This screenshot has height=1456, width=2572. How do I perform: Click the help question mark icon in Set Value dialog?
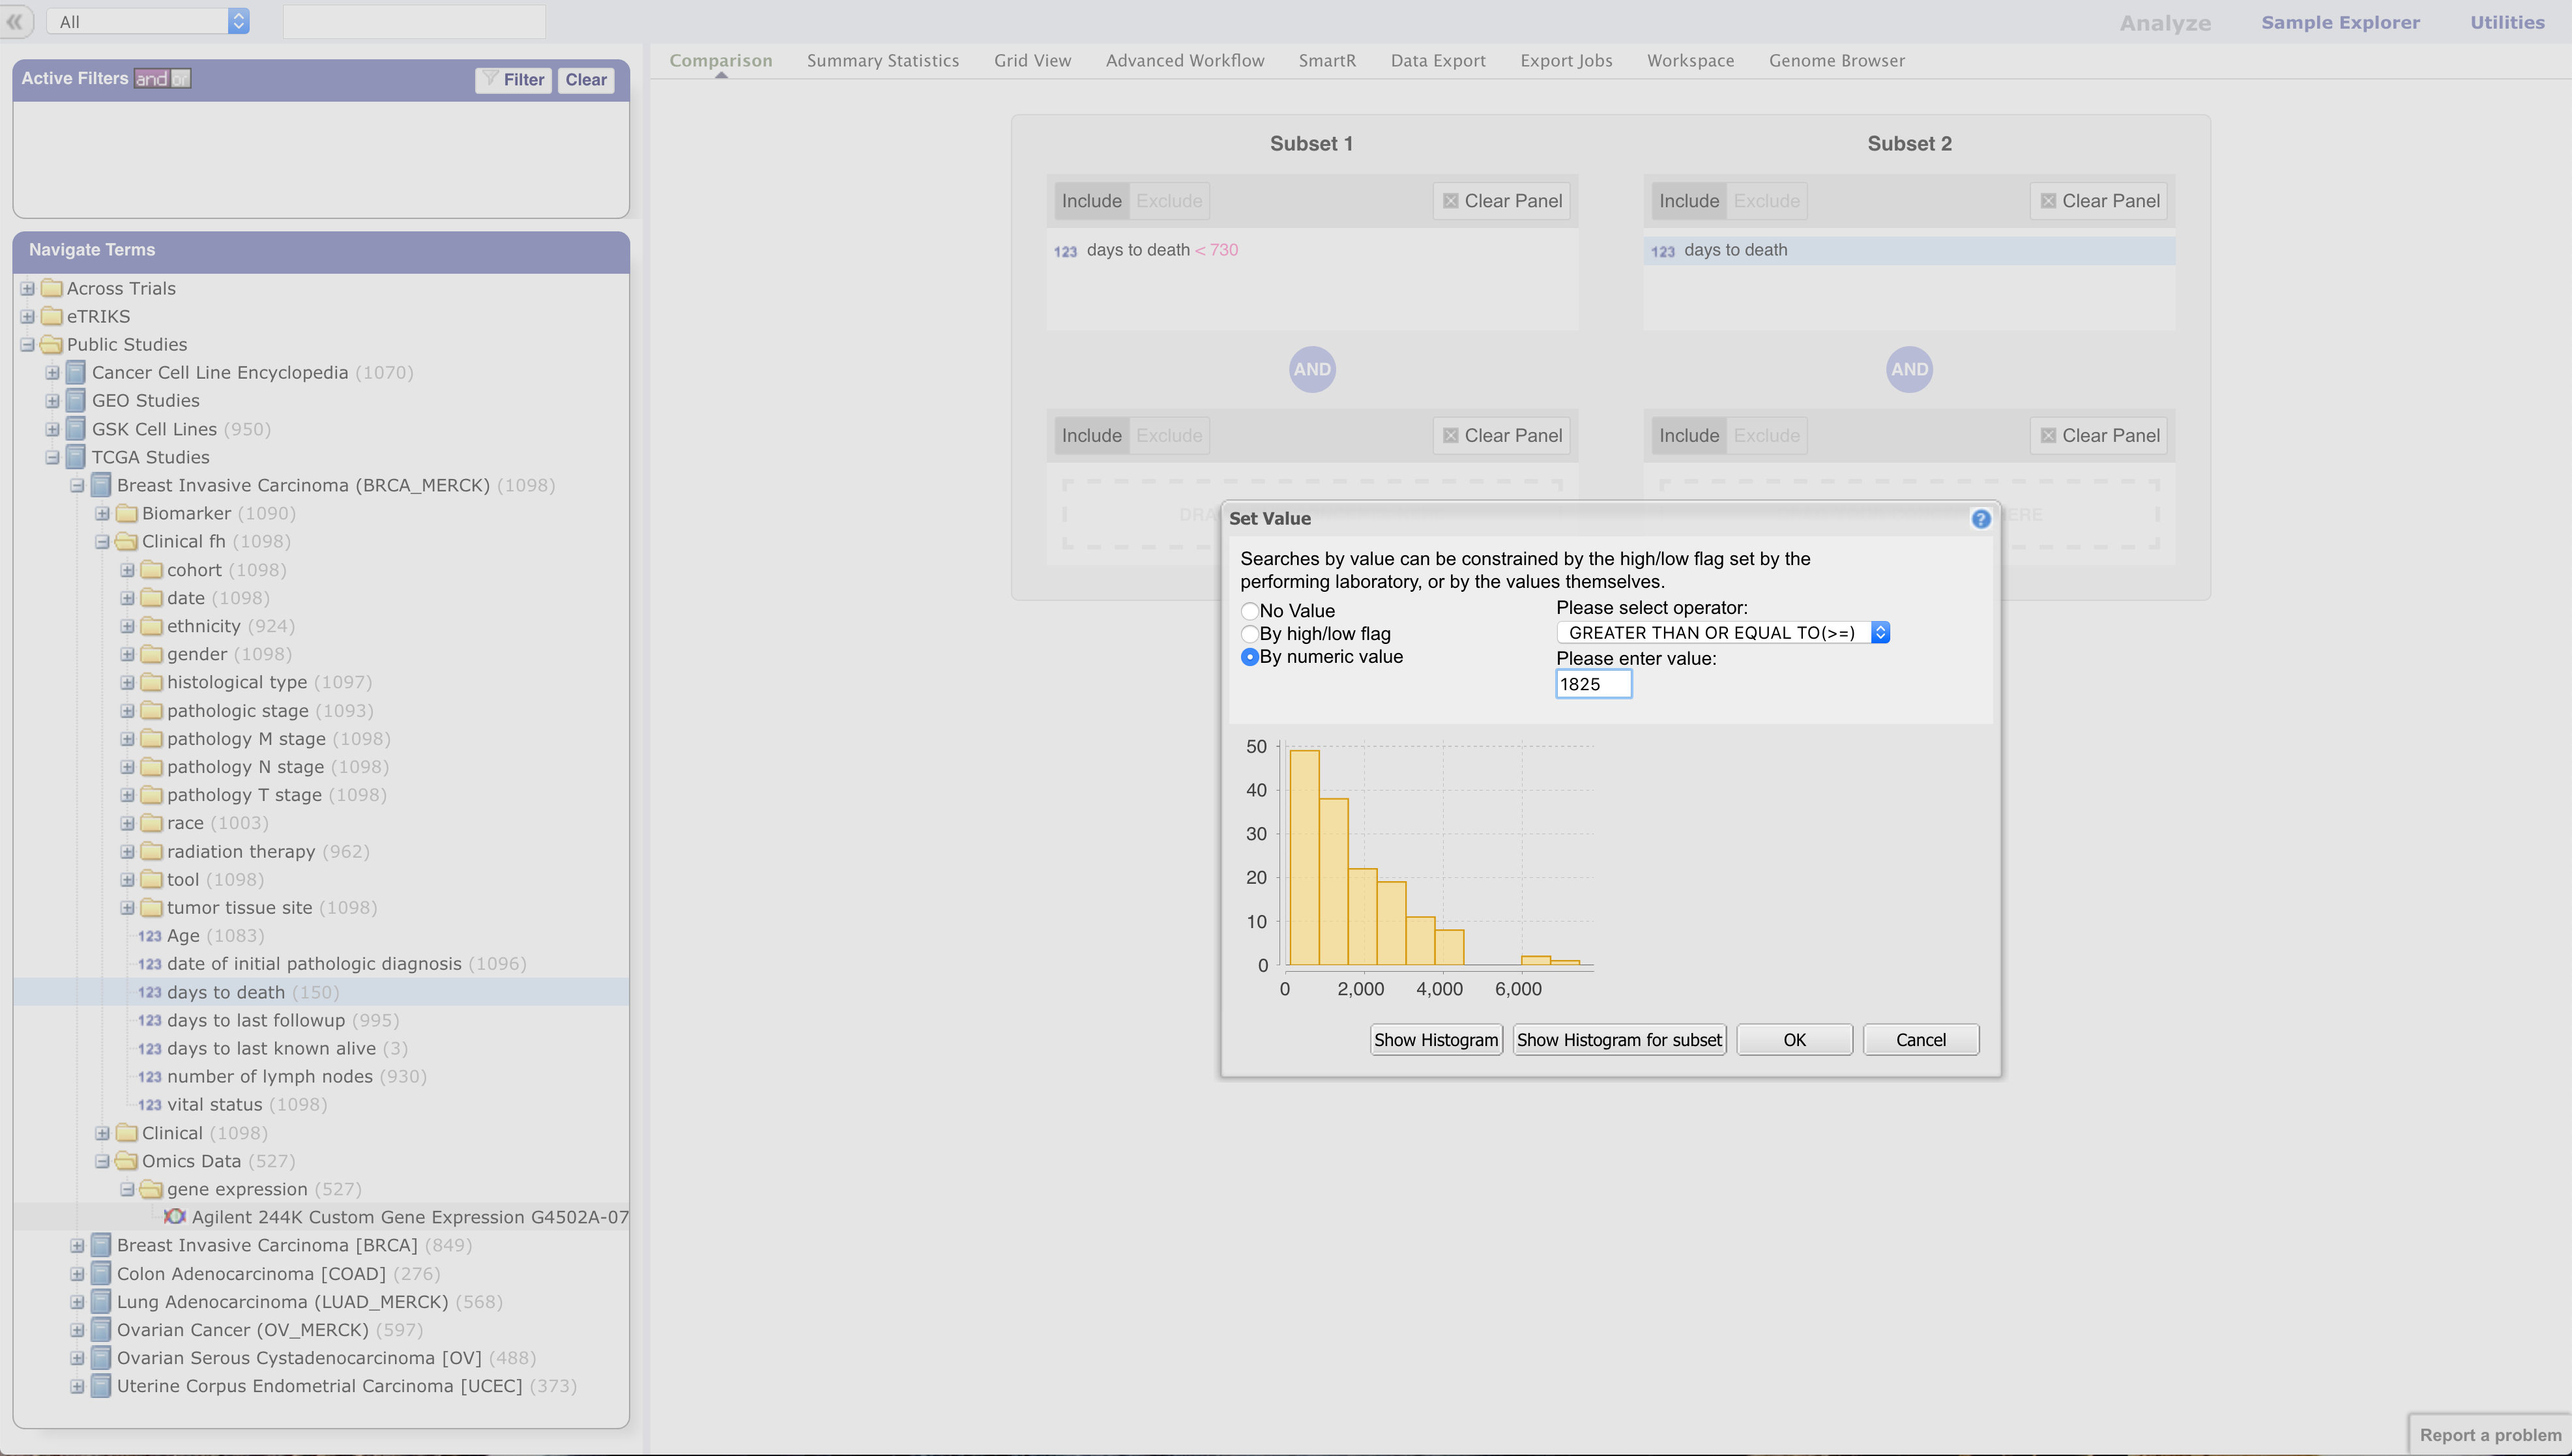1980,518
